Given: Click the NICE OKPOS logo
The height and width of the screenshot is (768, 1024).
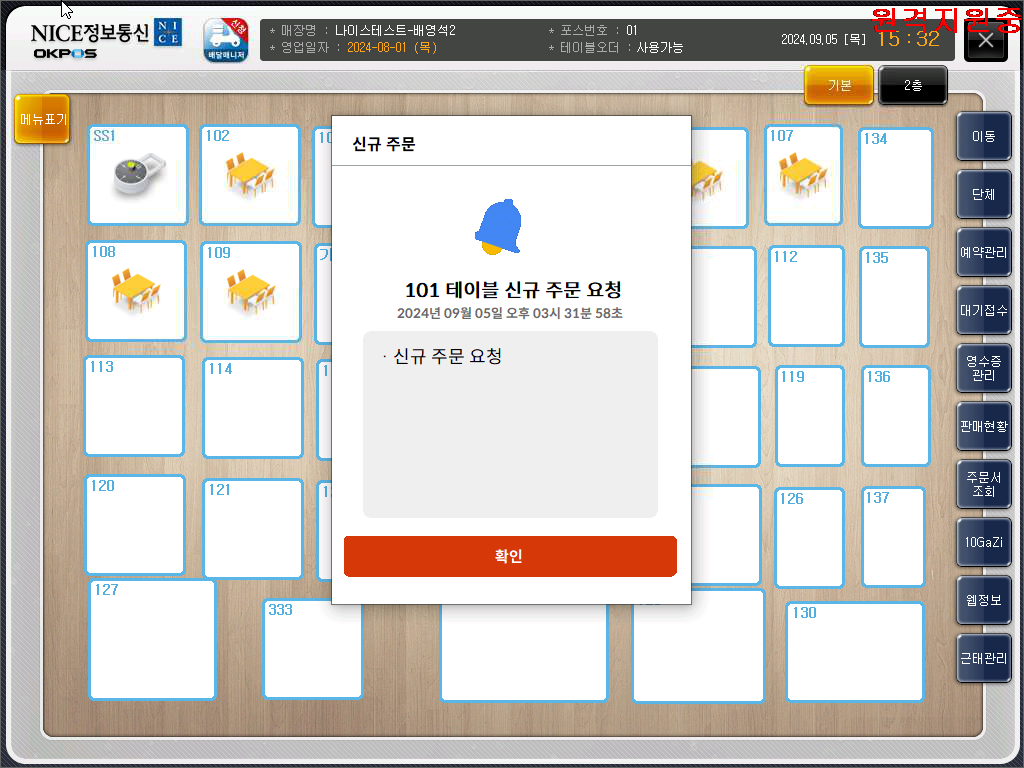Looking at the screenshot, I should 106,40.
